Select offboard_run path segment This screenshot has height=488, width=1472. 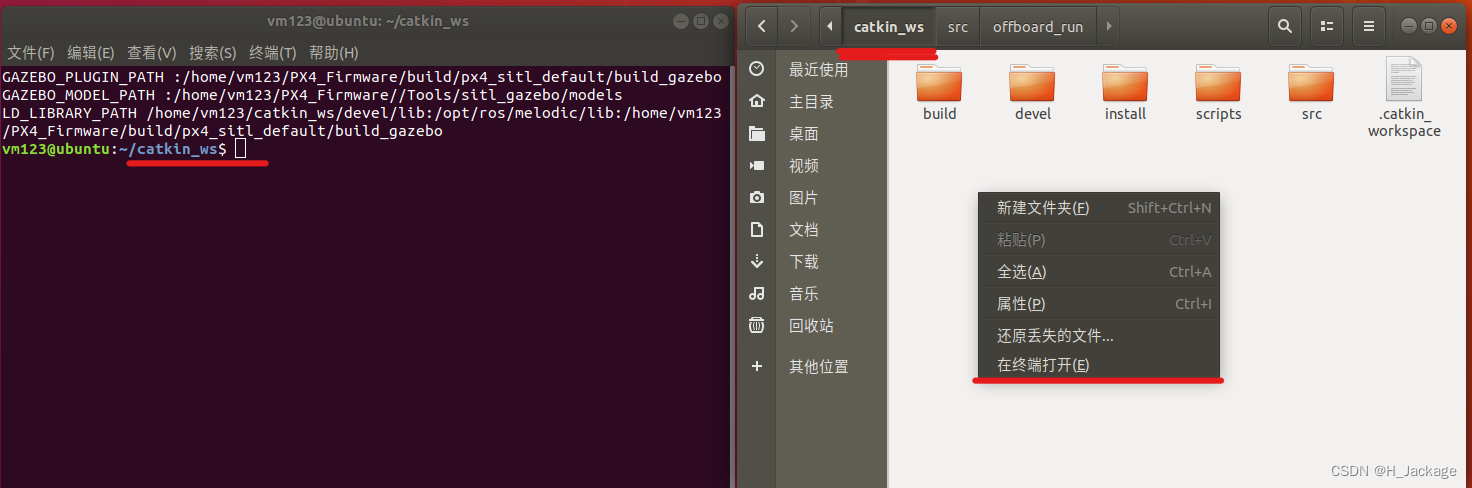pyautogui.click(x=1038, y=27)
